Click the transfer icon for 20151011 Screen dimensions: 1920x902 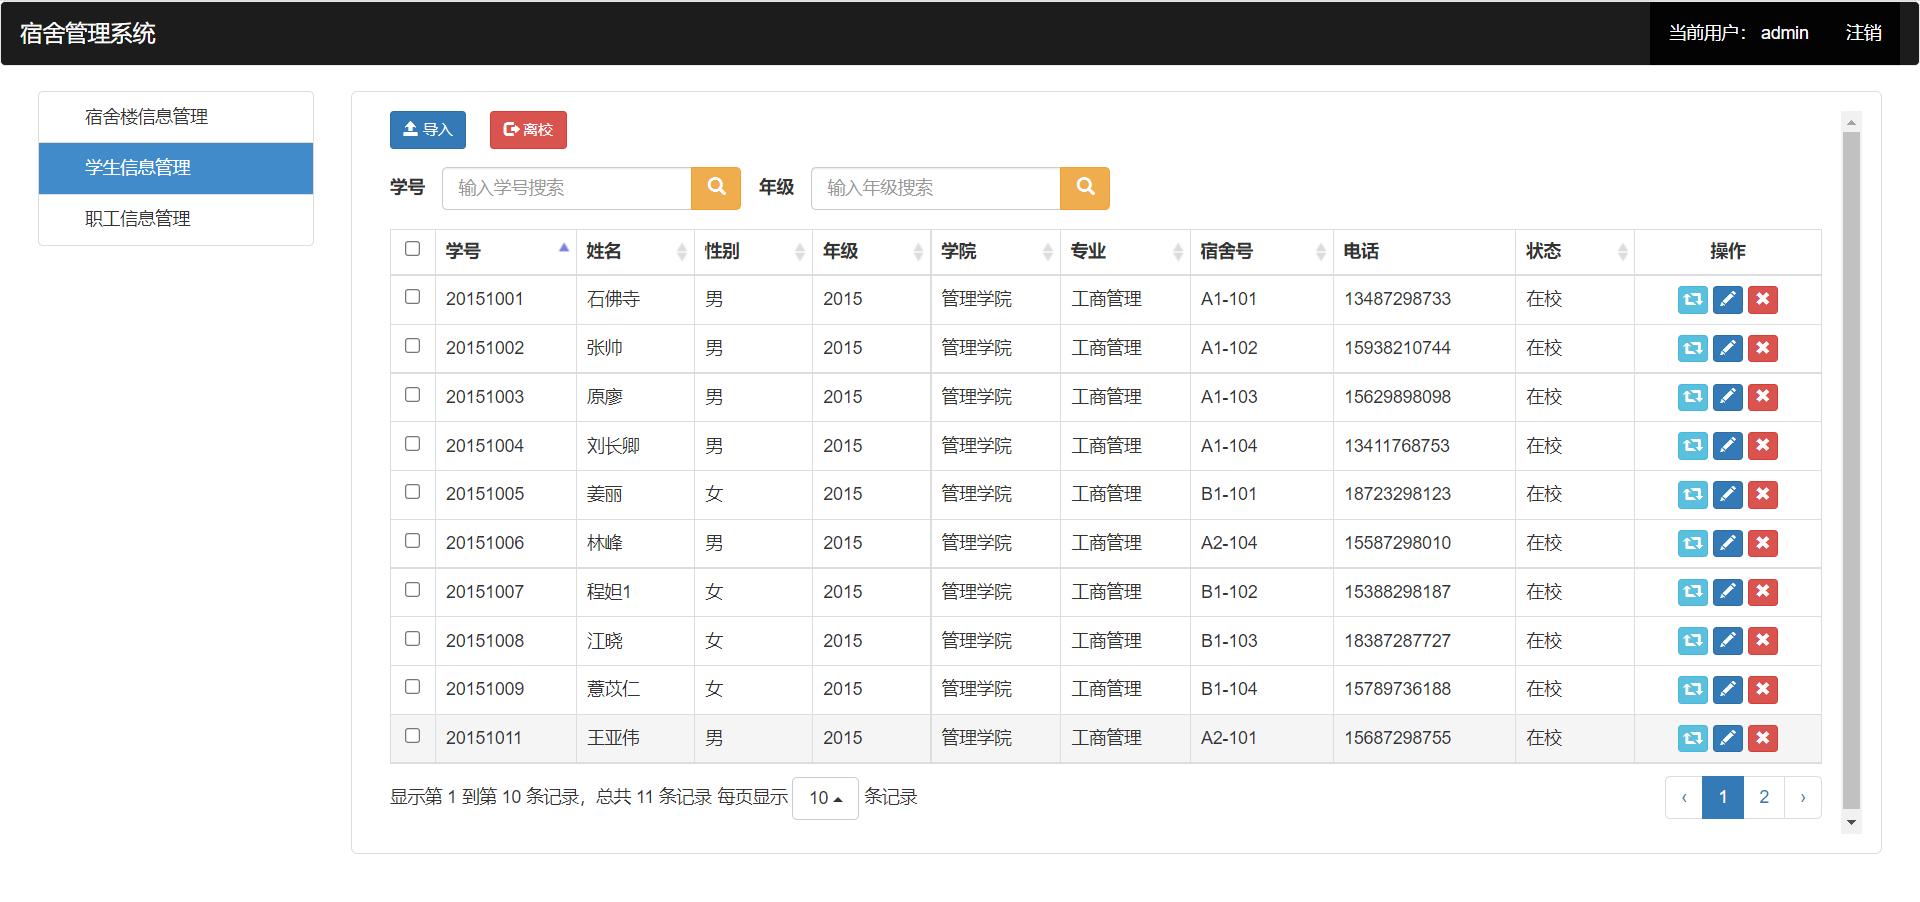(x=1692, y=738)
